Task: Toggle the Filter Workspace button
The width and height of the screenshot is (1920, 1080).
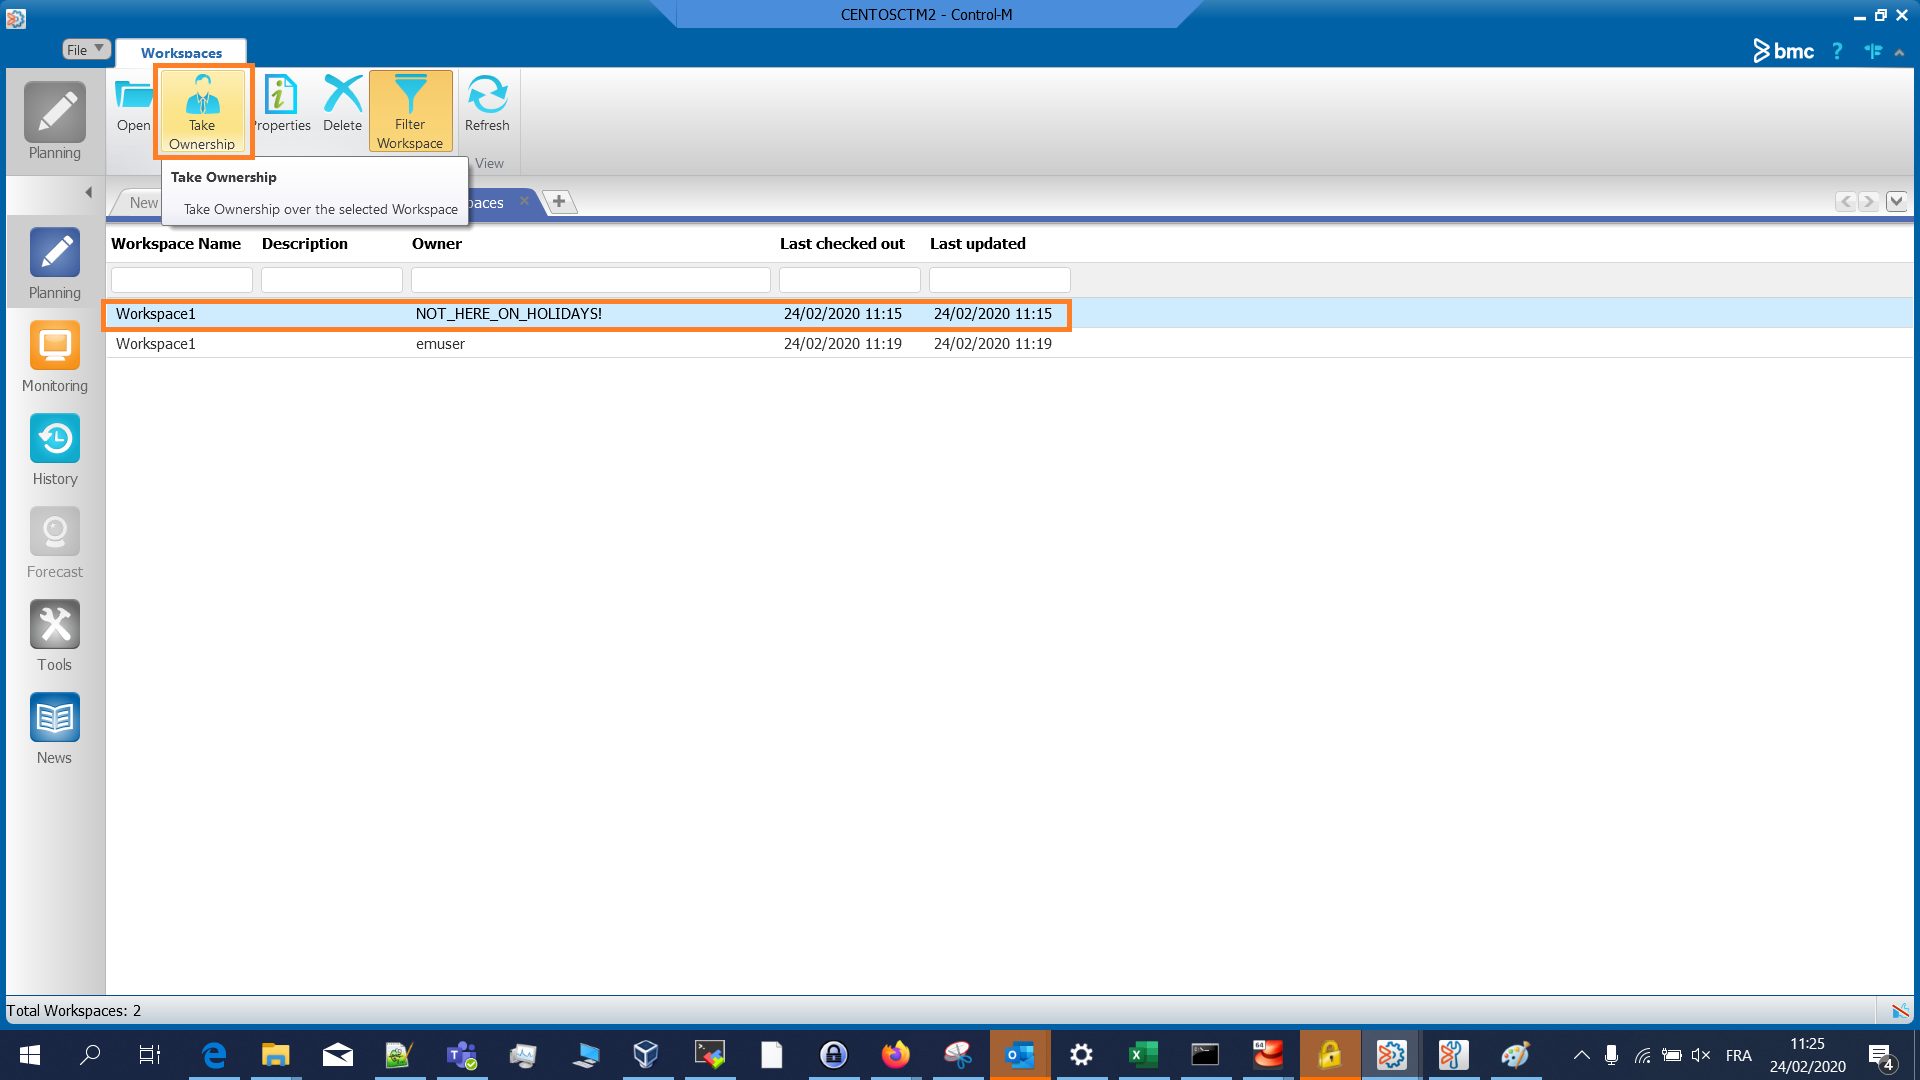Action: coord(410,111)
